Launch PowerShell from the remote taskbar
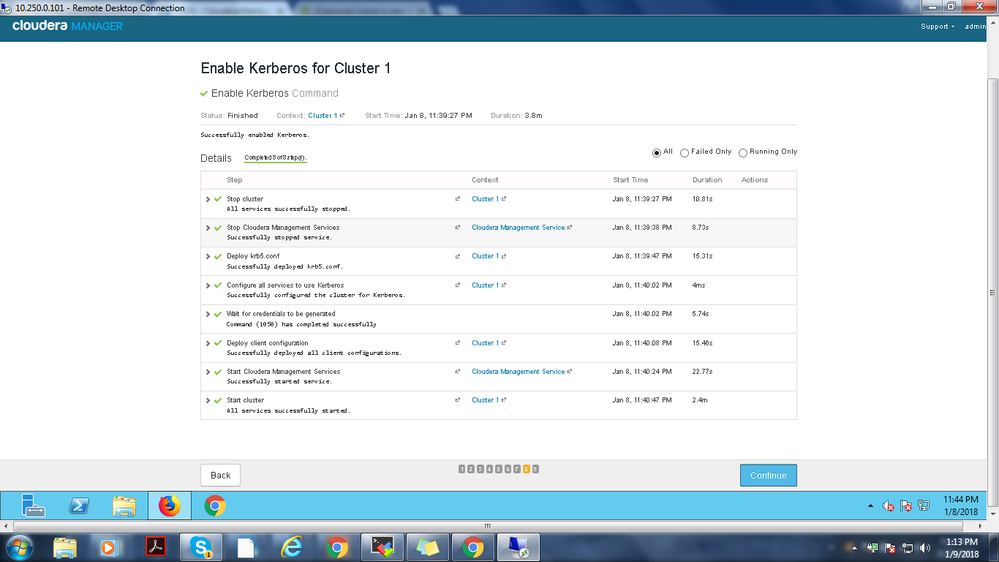This screenshot has height=562, width=999. (x=79, y=506)
